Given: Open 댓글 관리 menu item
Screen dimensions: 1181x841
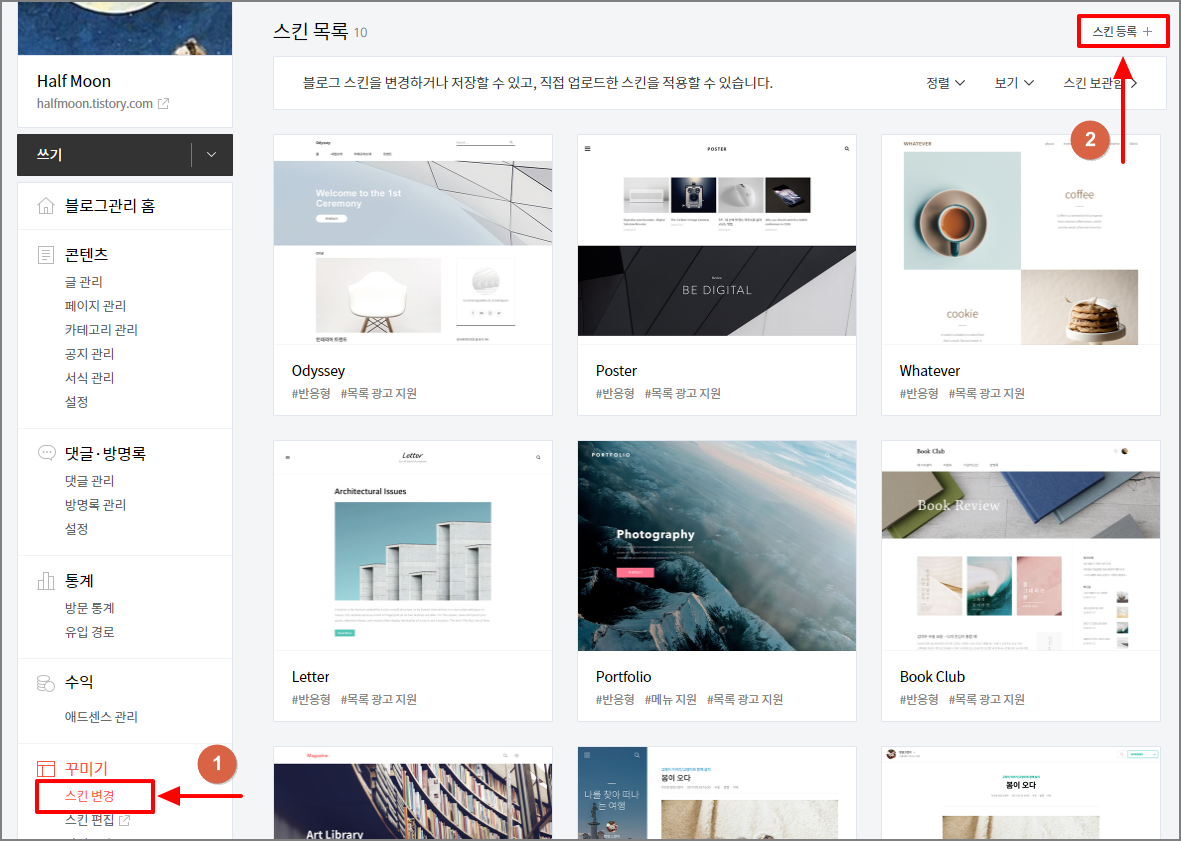Looking at the screenshot, I should click(x=90, y=480).
